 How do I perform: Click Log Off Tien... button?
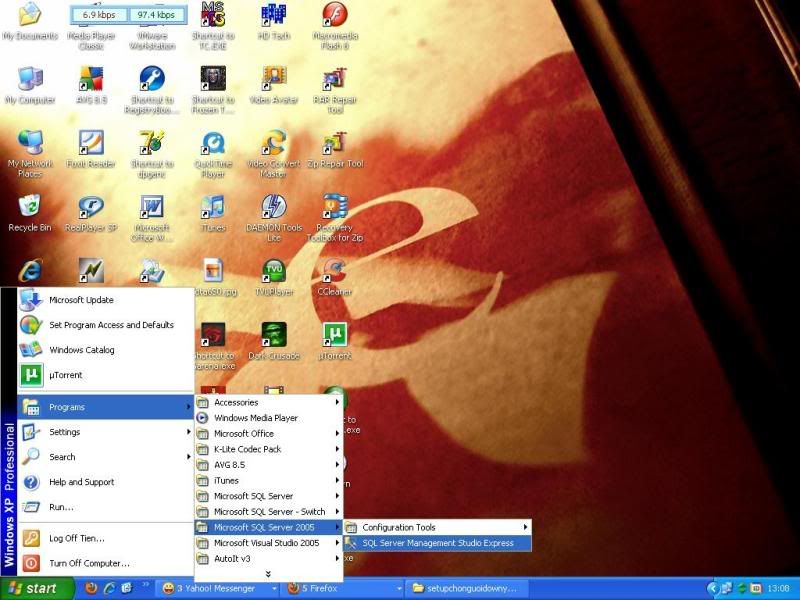coord(106,538)
